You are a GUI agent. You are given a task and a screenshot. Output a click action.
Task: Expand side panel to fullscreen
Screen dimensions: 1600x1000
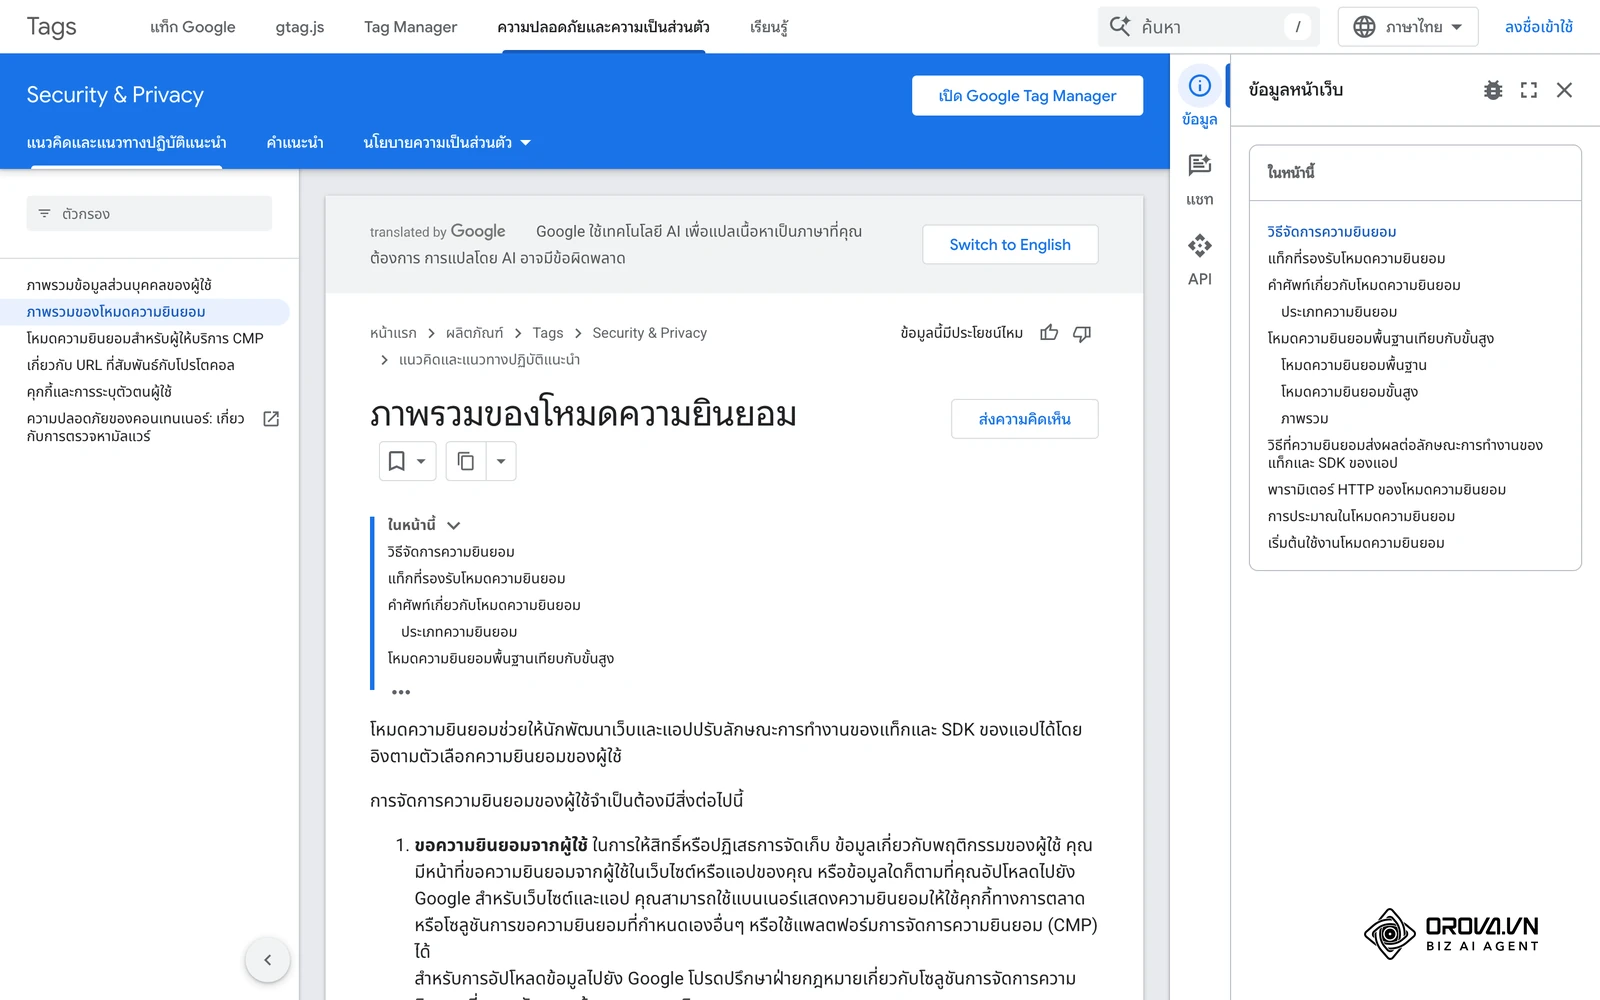(1529, 90)
